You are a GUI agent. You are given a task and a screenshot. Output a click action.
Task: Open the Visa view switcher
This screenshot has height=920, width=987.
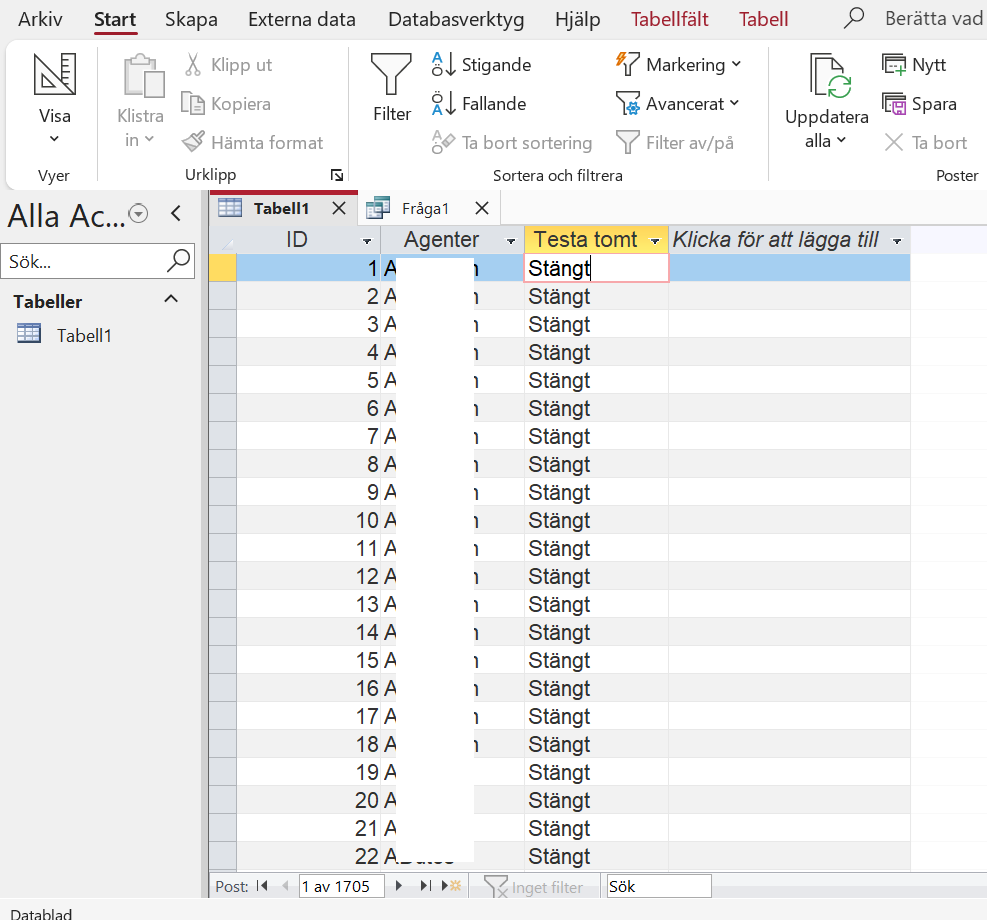click(x=54, y=99)
